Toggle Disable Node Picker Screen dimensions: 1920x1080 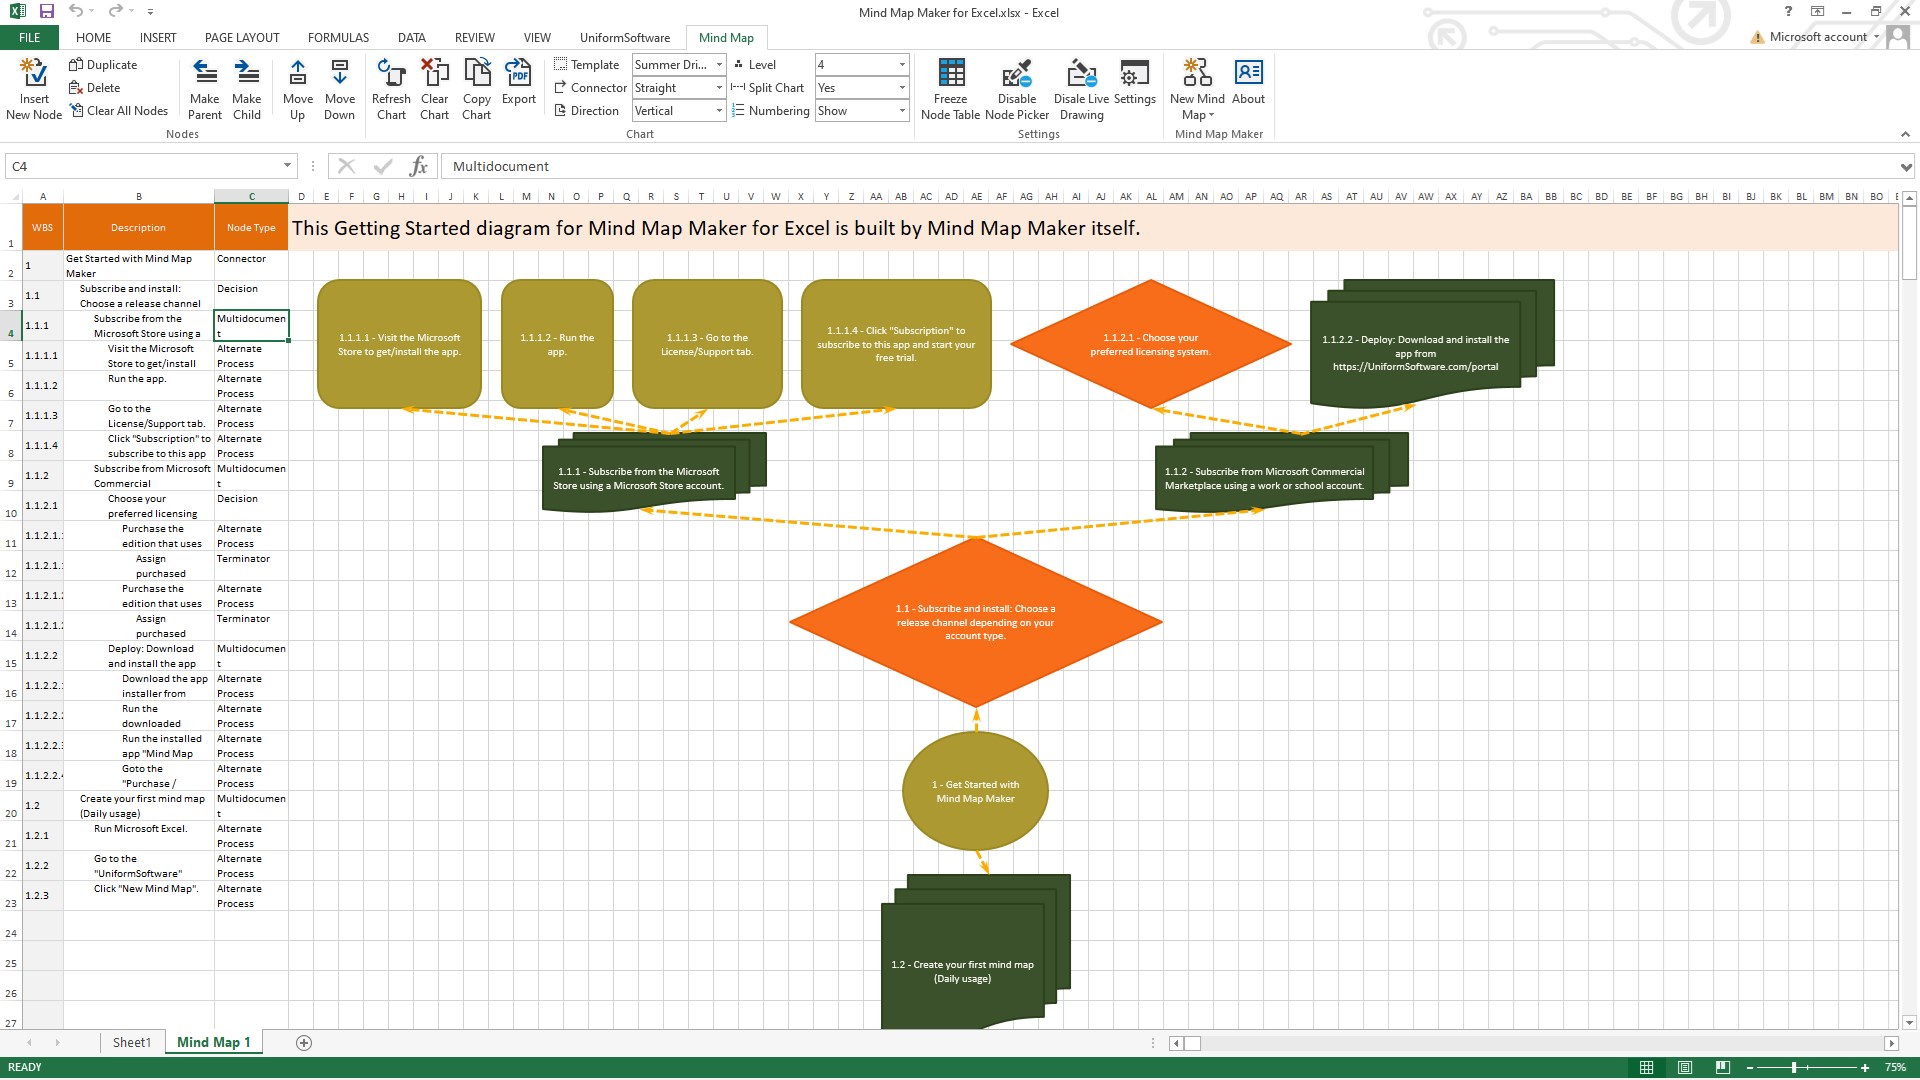1017,73
